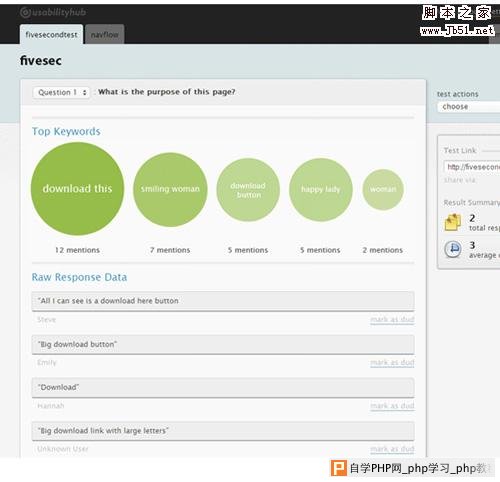This screenshot has height=482, width=500.
Task: Mark Hannah's response as dud
Action: pos(392,406)
